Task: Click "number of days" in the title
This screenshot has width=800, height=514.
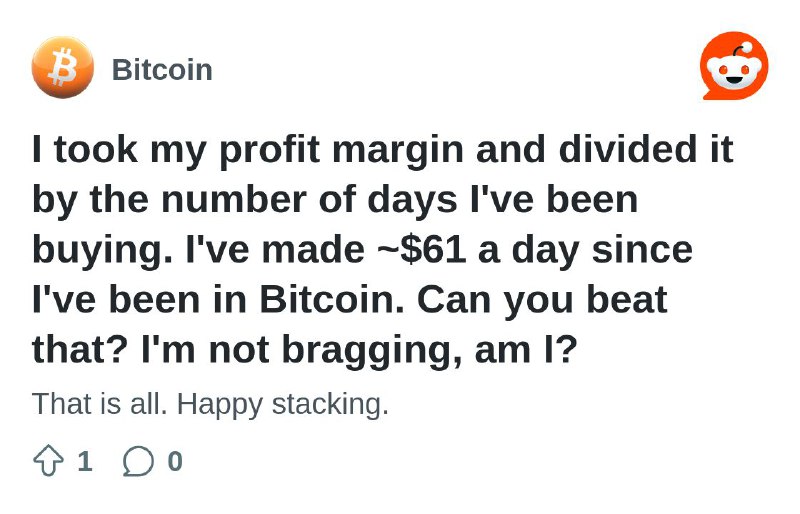Action: 309,200
